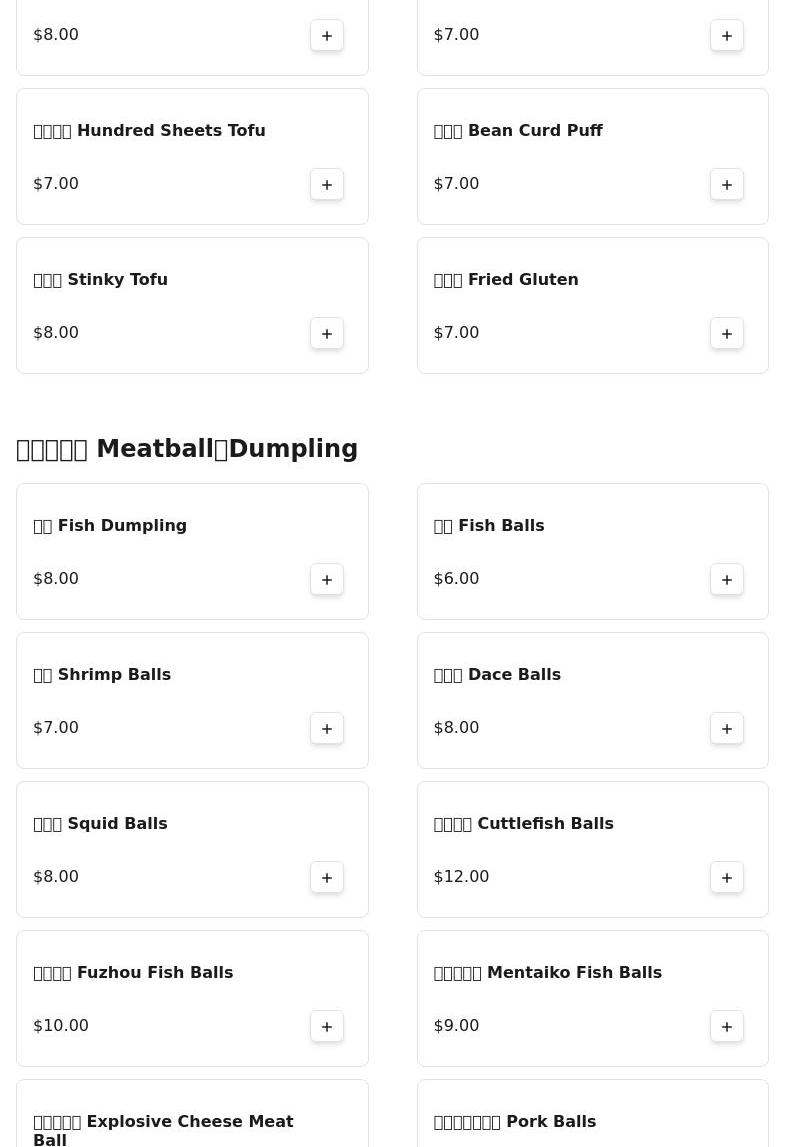Add Fish Dumpling to cart
Image resolution: width=785 pixels, height=1147 pixels.
[x=327, y=579]
